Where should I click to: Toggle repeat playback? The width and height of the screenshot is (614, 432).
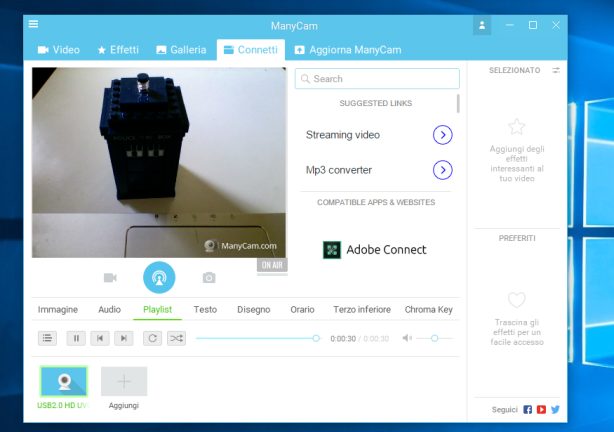[152, 338]
